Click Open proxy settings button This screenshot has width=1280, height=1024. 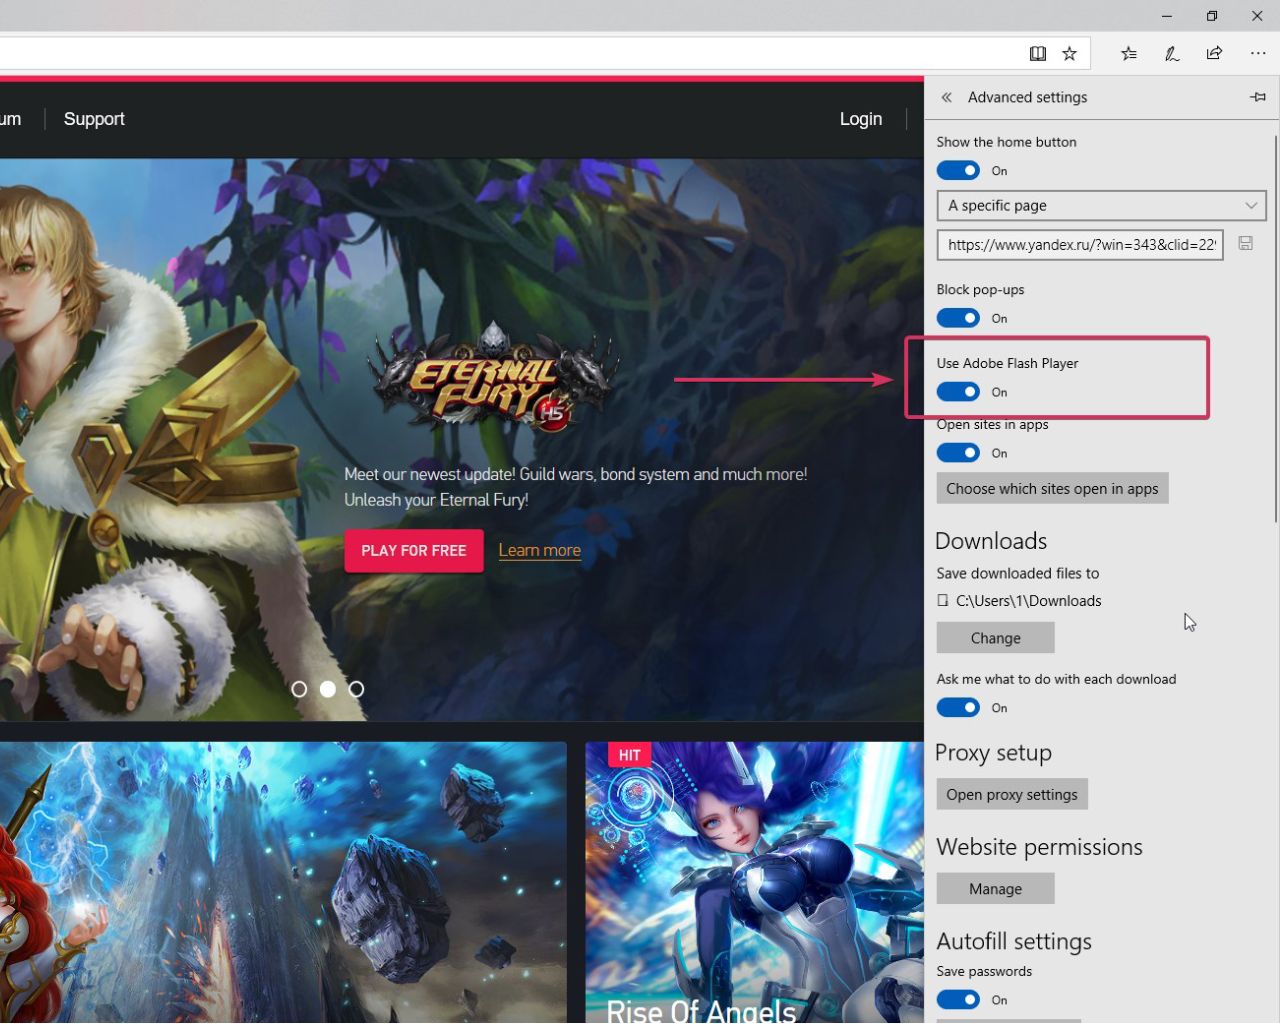1012,794
